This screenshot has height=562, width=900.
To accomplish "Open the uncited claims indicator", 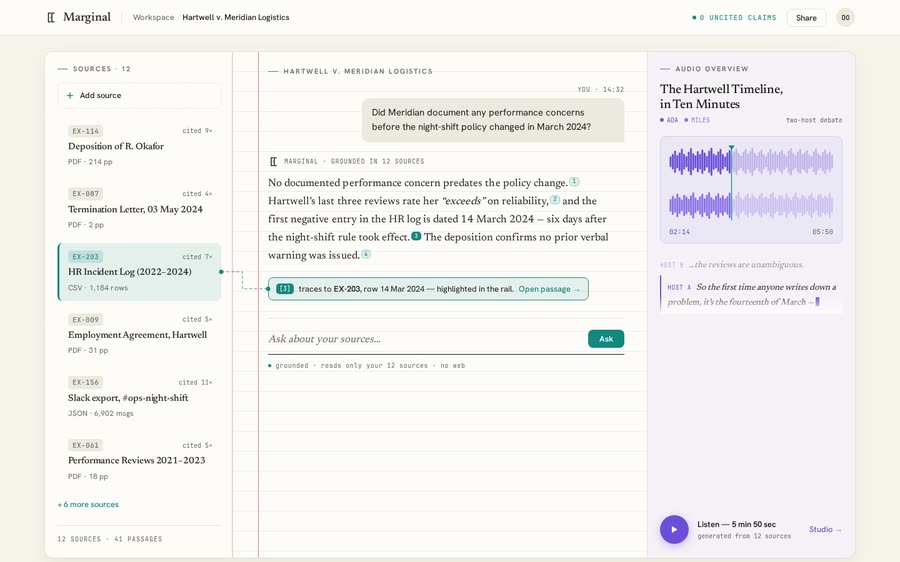I will [x=734, y=18].
